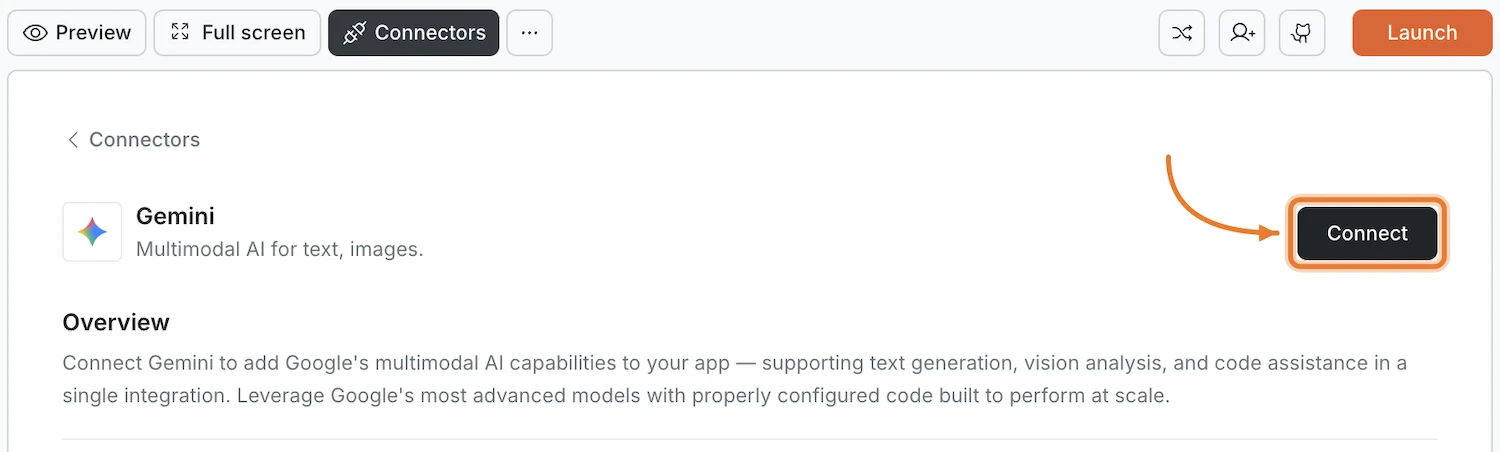Screen dimensions: 1500x452
Task: Select the Preview tab label
Action: (x=93, y=33)
